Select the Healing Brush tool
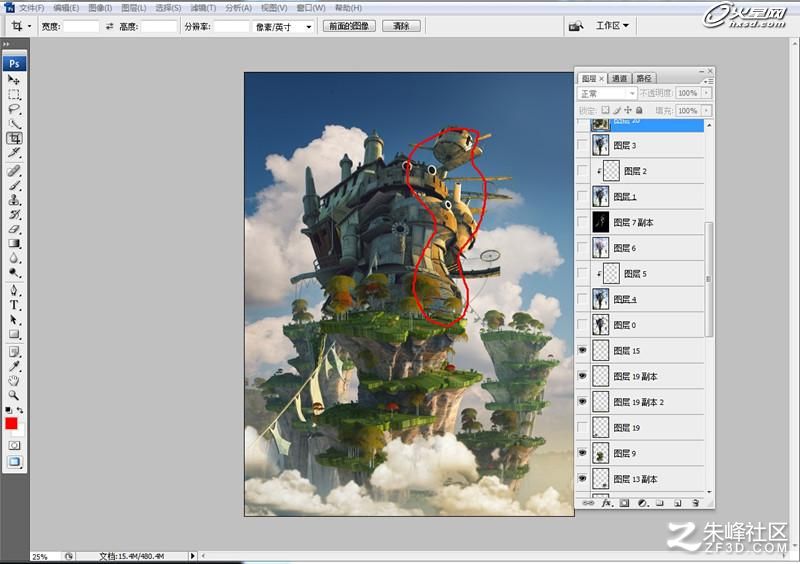Image resolution: width=800 pixels, height=564 pixels. point(14,171)
